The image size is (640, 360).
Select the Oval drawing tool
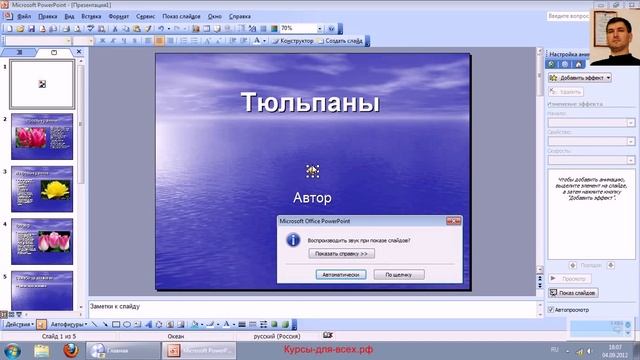point(127,324)
